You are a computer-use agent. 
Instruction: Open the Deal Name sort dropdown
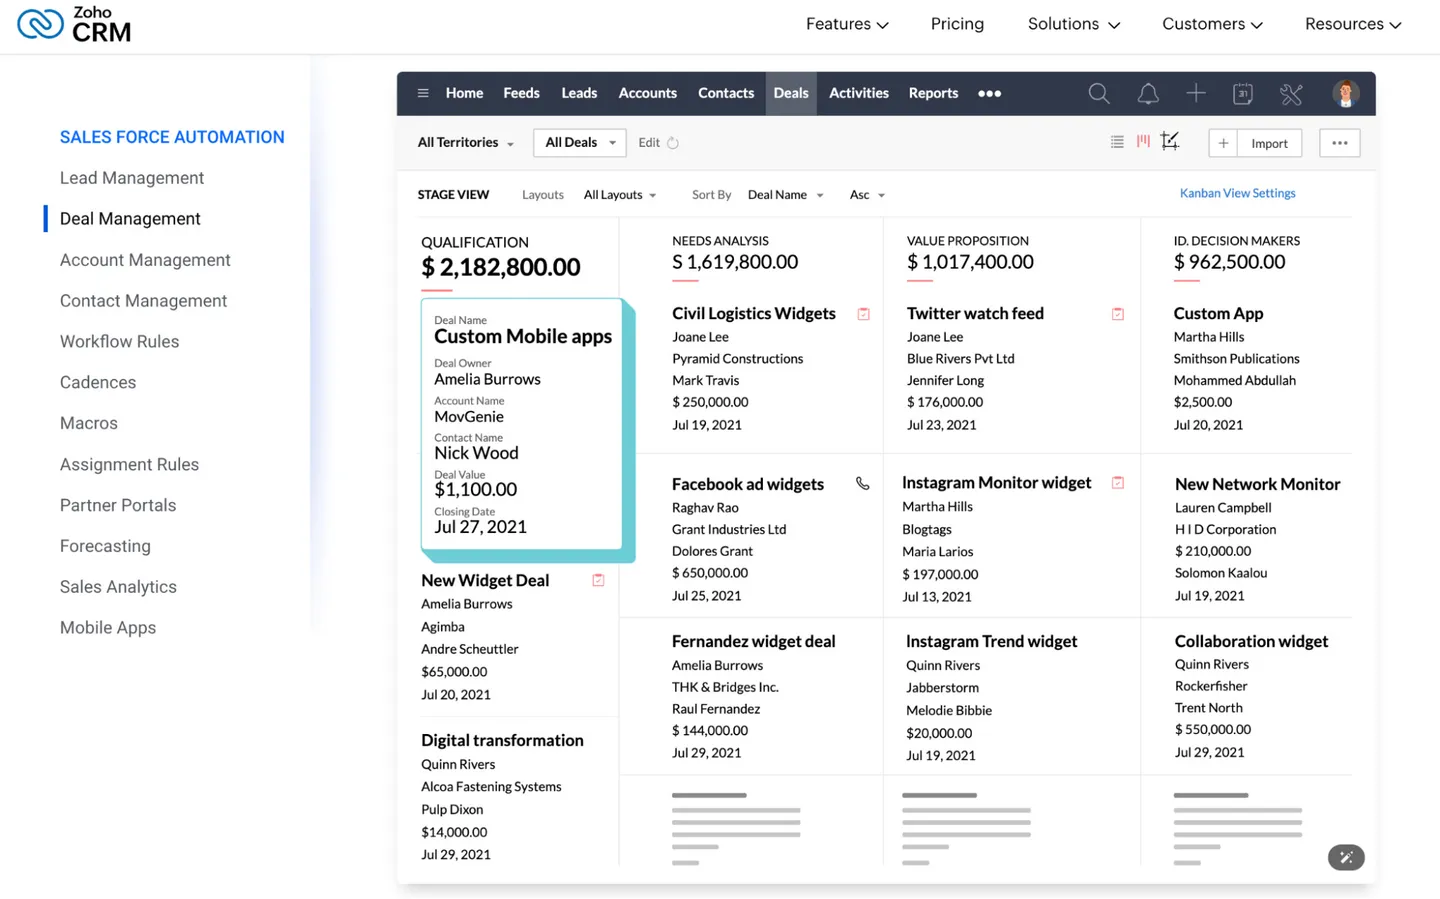click(x=786, y=195)
